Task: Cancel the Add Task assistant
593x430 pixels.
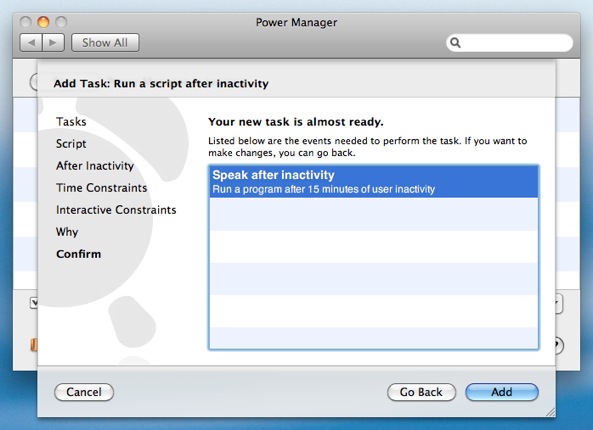Action: coord(84,392)
